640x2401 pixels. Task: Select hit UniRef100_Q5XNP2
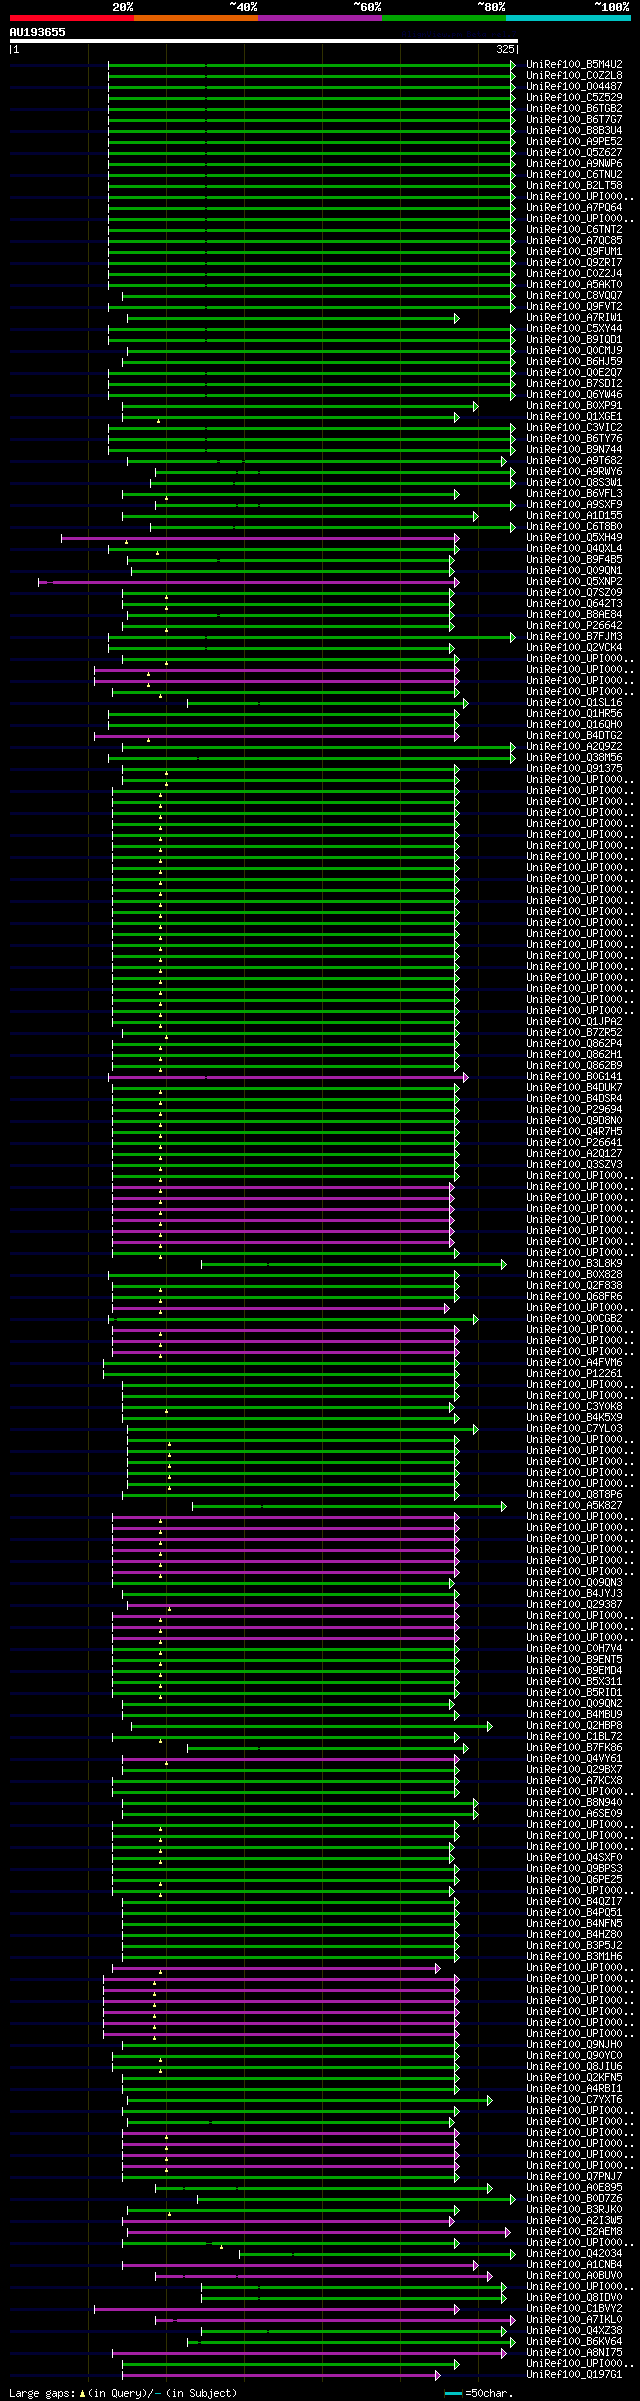coord(574,581)
